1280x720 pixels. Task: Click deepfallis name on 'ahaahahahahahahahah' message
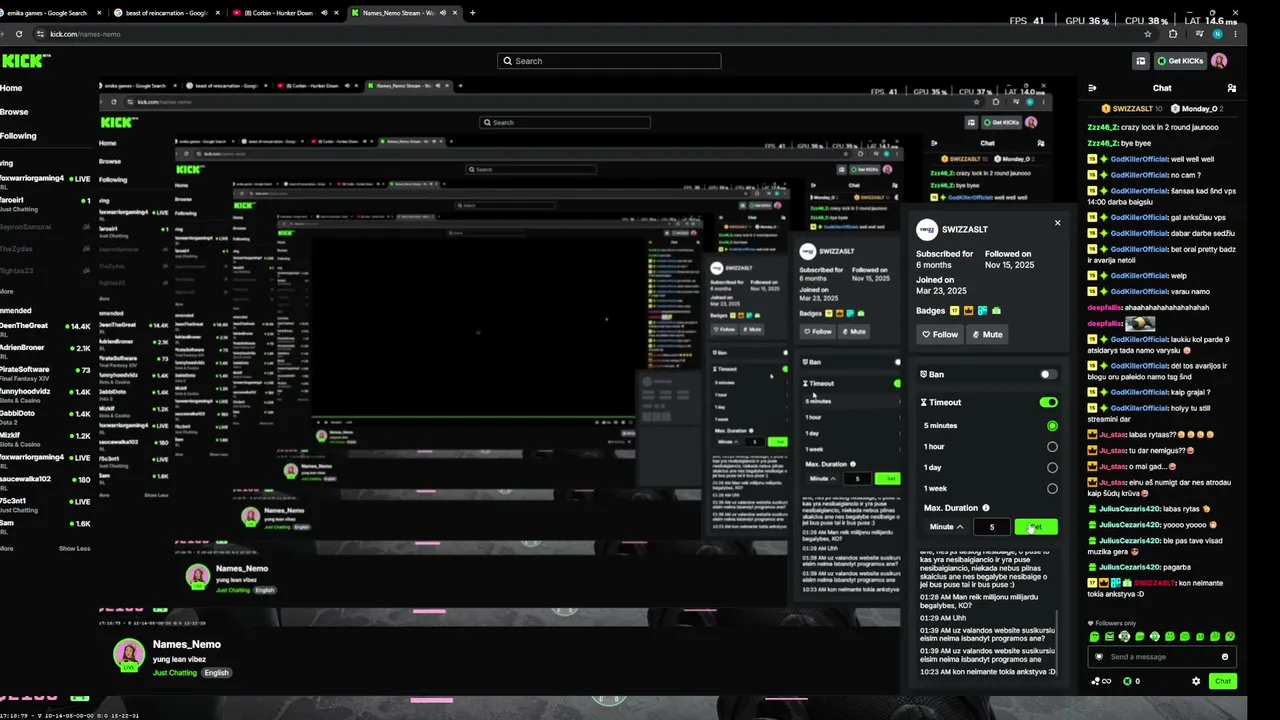[1105, 308]
